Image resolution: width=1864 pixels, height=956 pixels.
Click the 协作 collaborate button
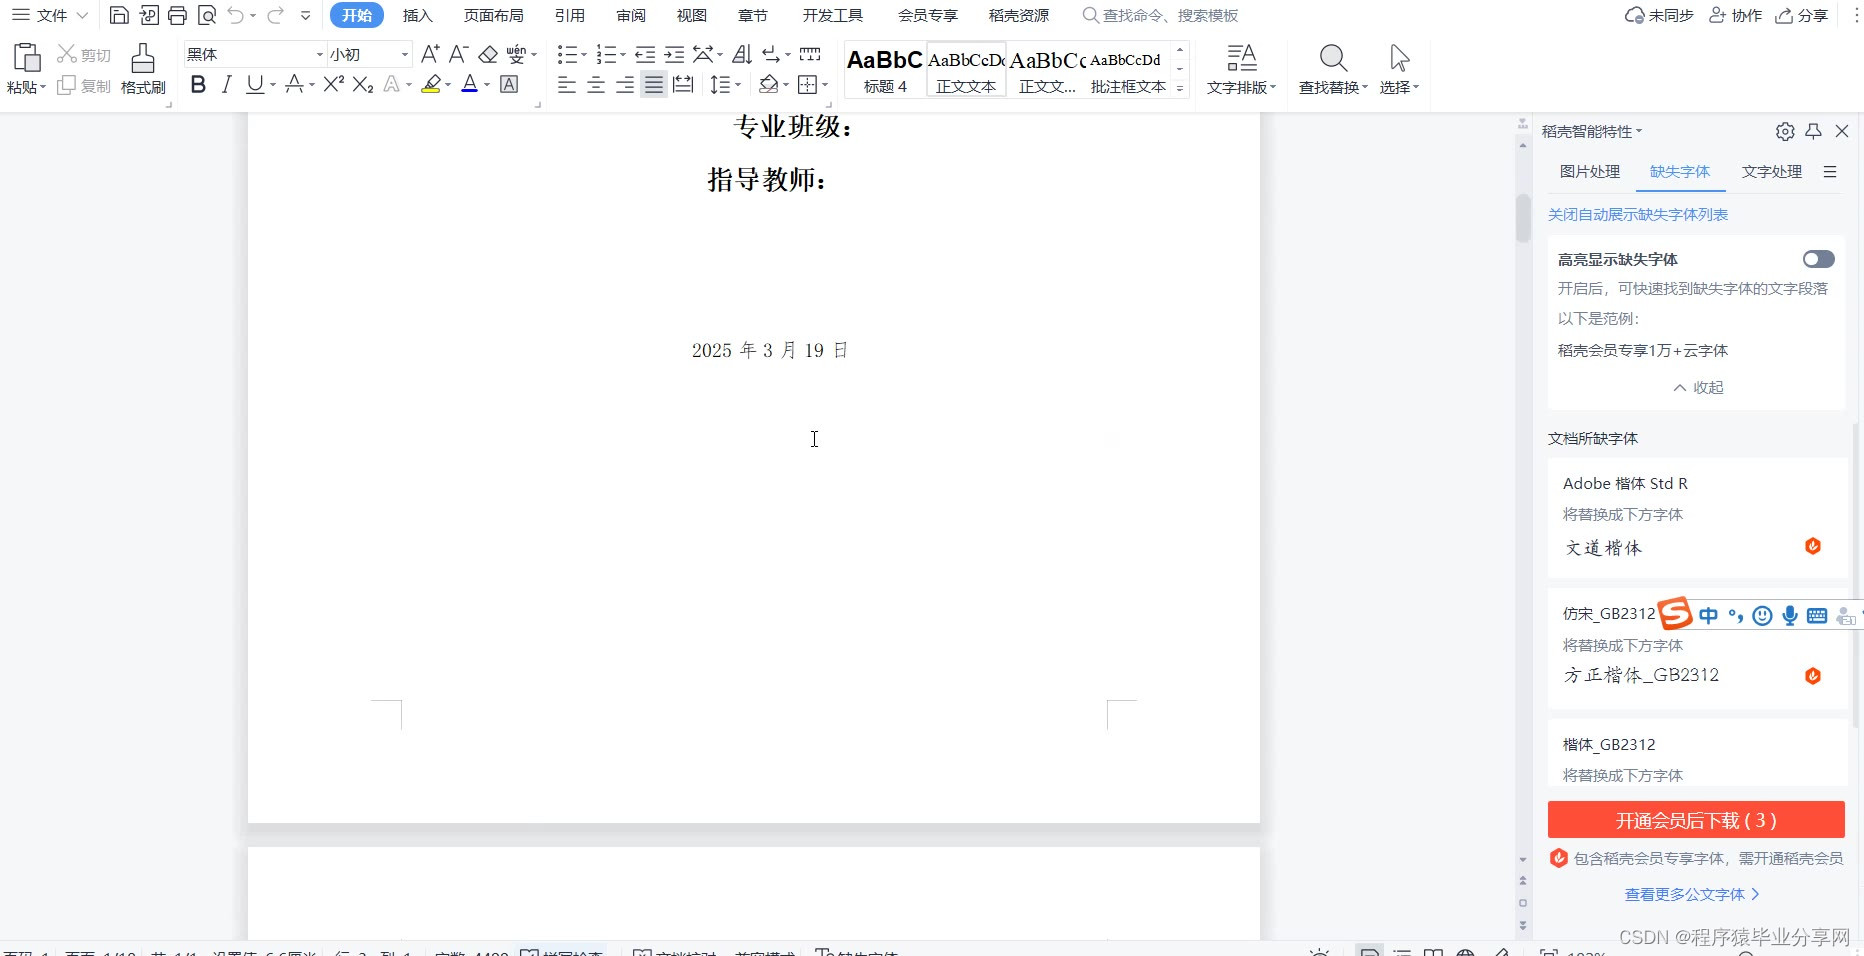[1735, 15]
